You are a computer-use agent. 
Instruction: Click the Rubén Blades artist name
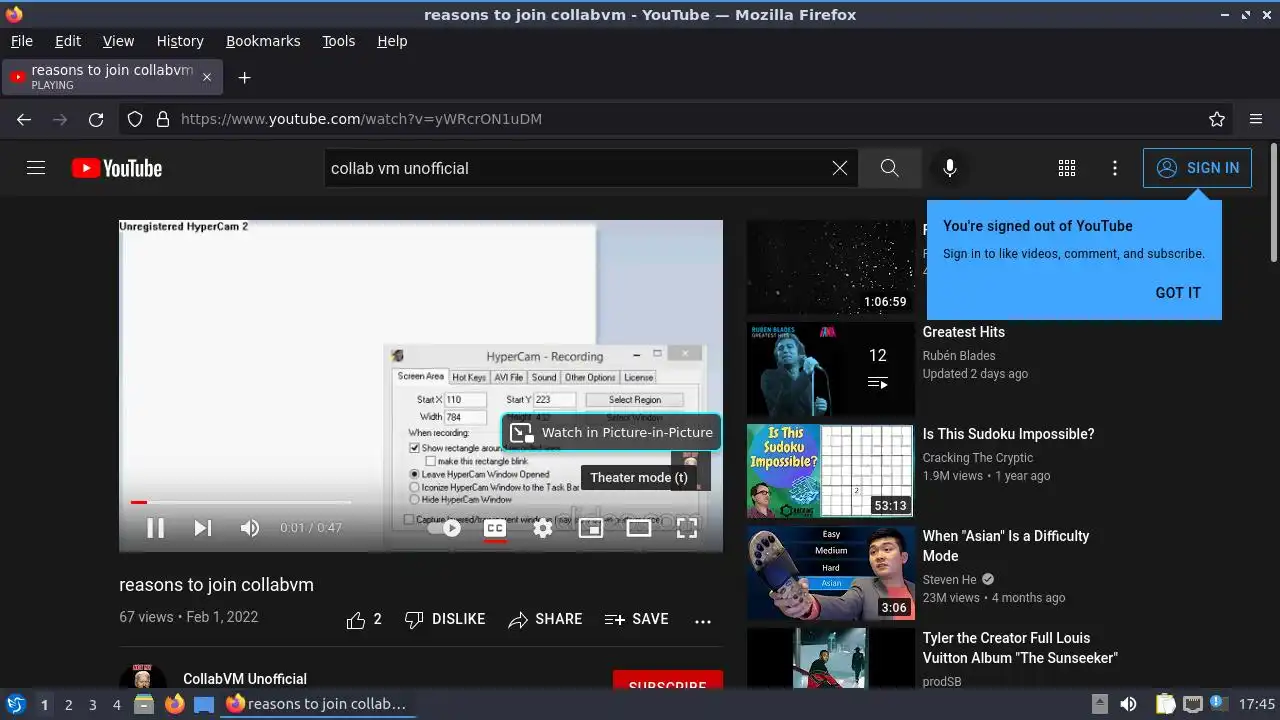[x=959, y=356]
